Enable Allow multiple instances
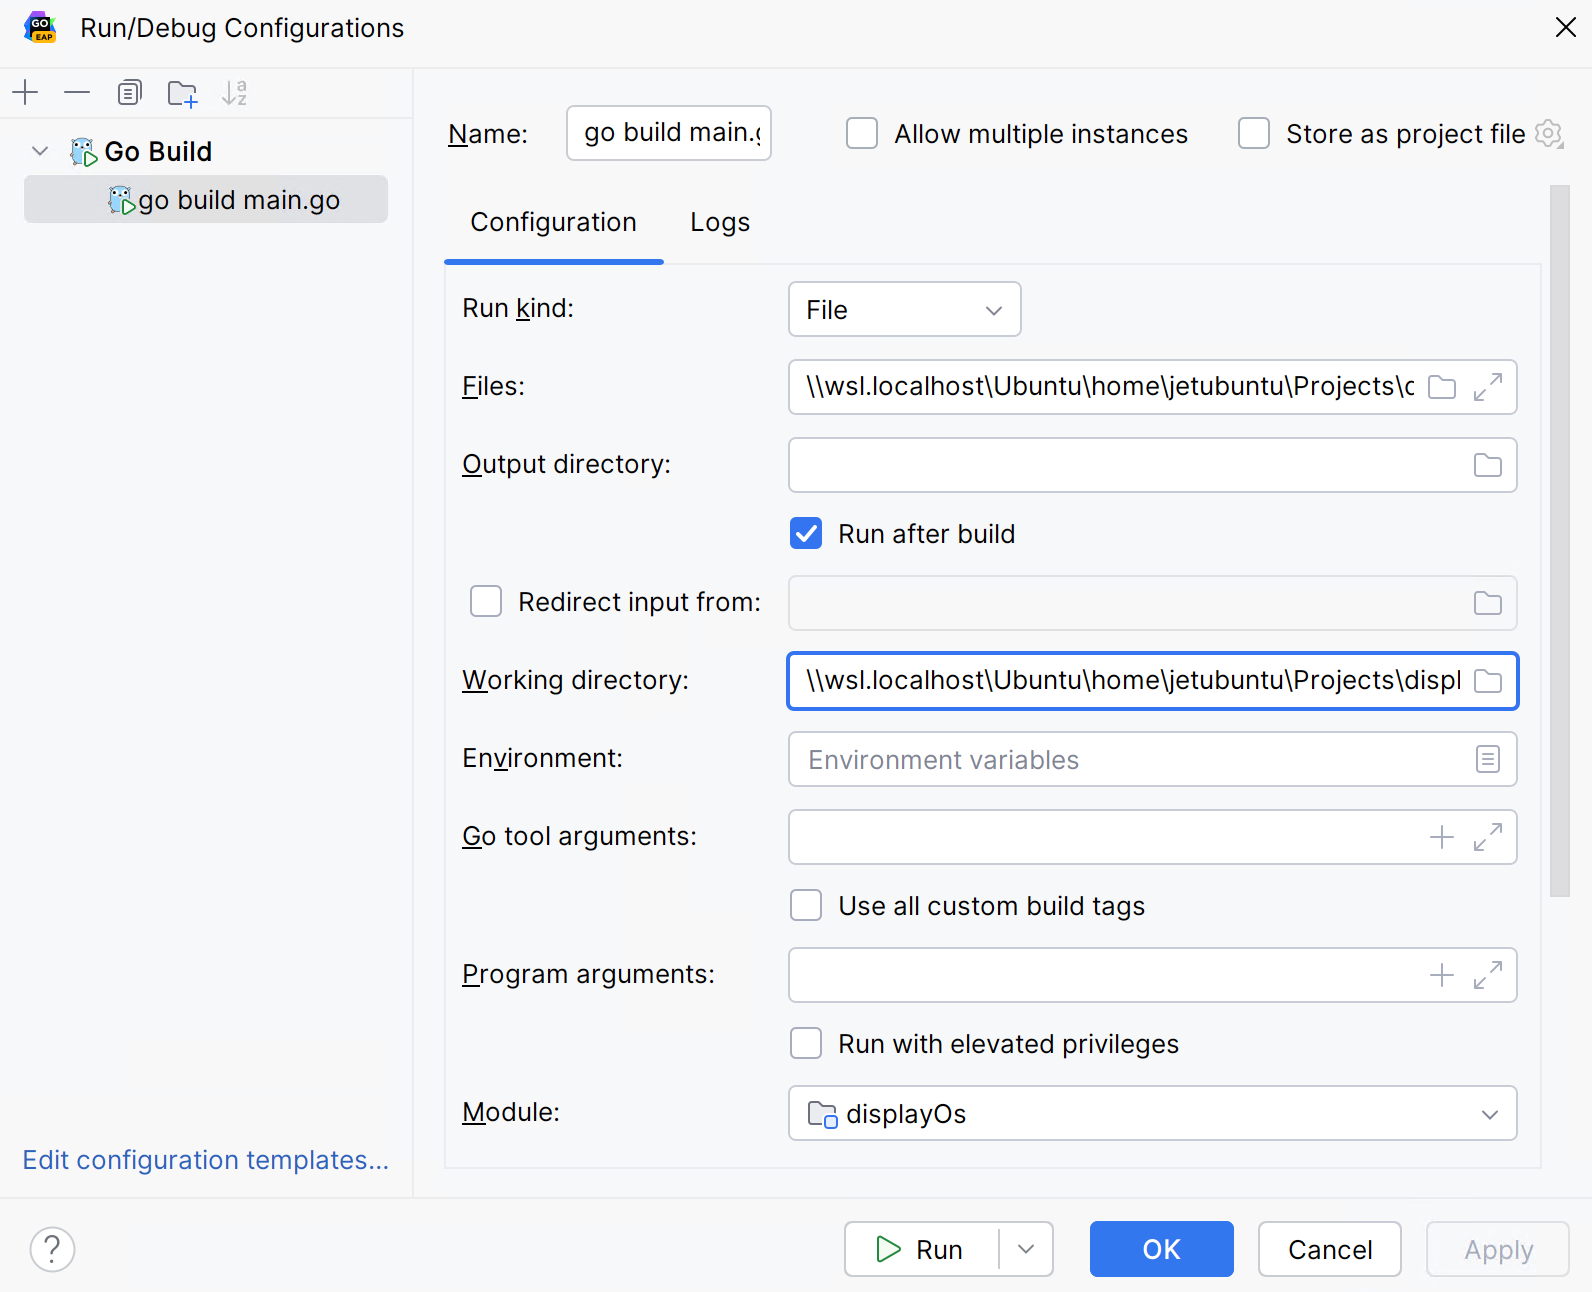The width and height of the screenshot is (1592, 1292). tap(862, 133)
